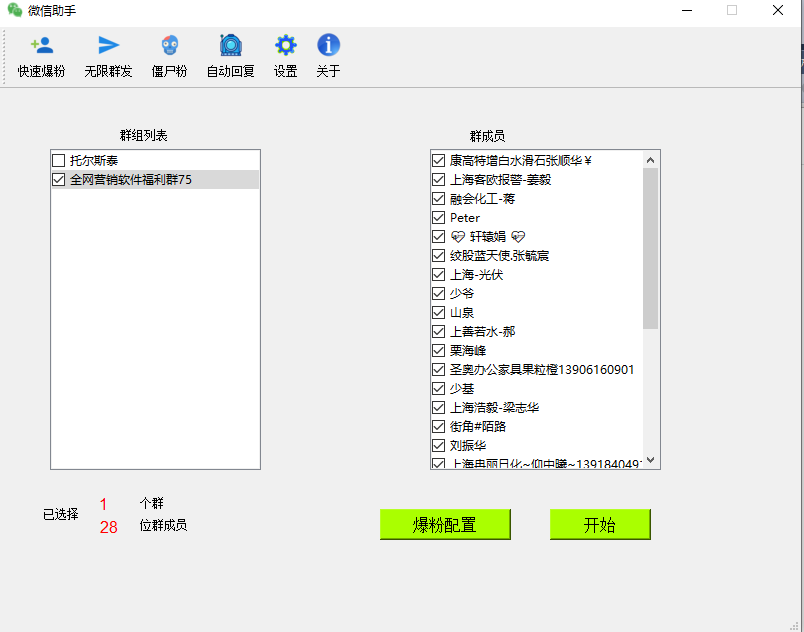Viewport: 804px width, 632px height.
Task: Uncheck the 少爷 member checkbox
Action: pos(439,294)
